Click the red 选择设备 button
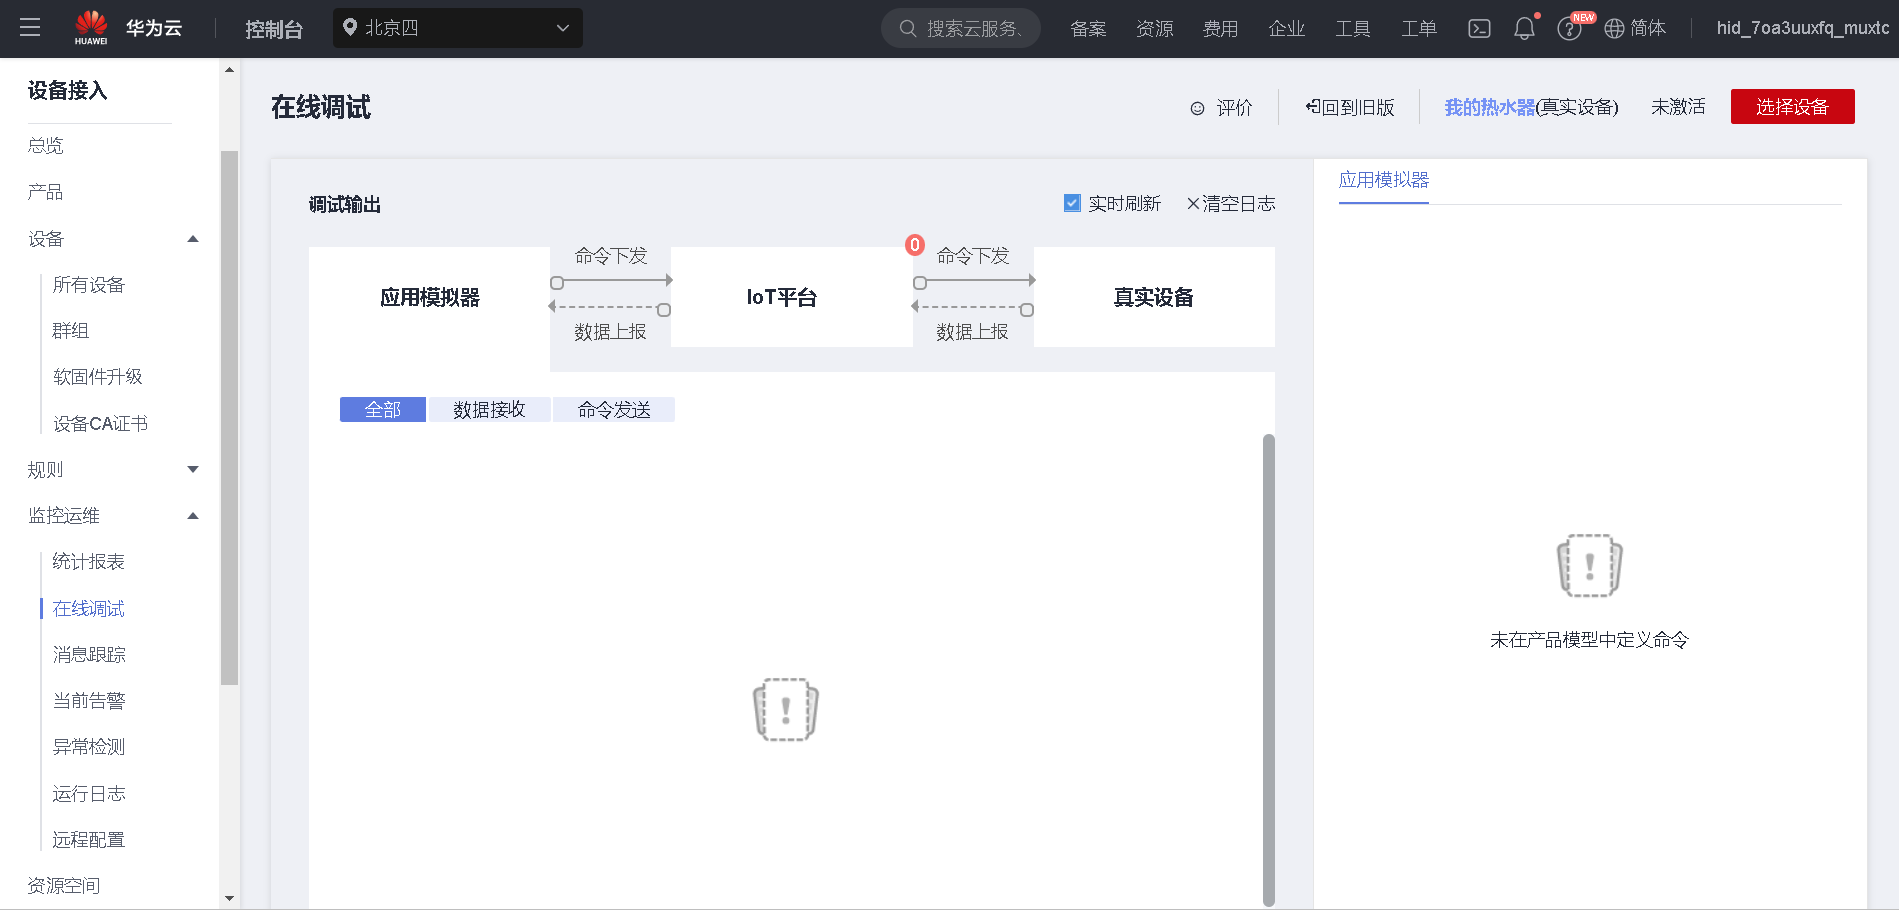Viewport: 1899px width, 910px height. click(x=1792, y=107)
